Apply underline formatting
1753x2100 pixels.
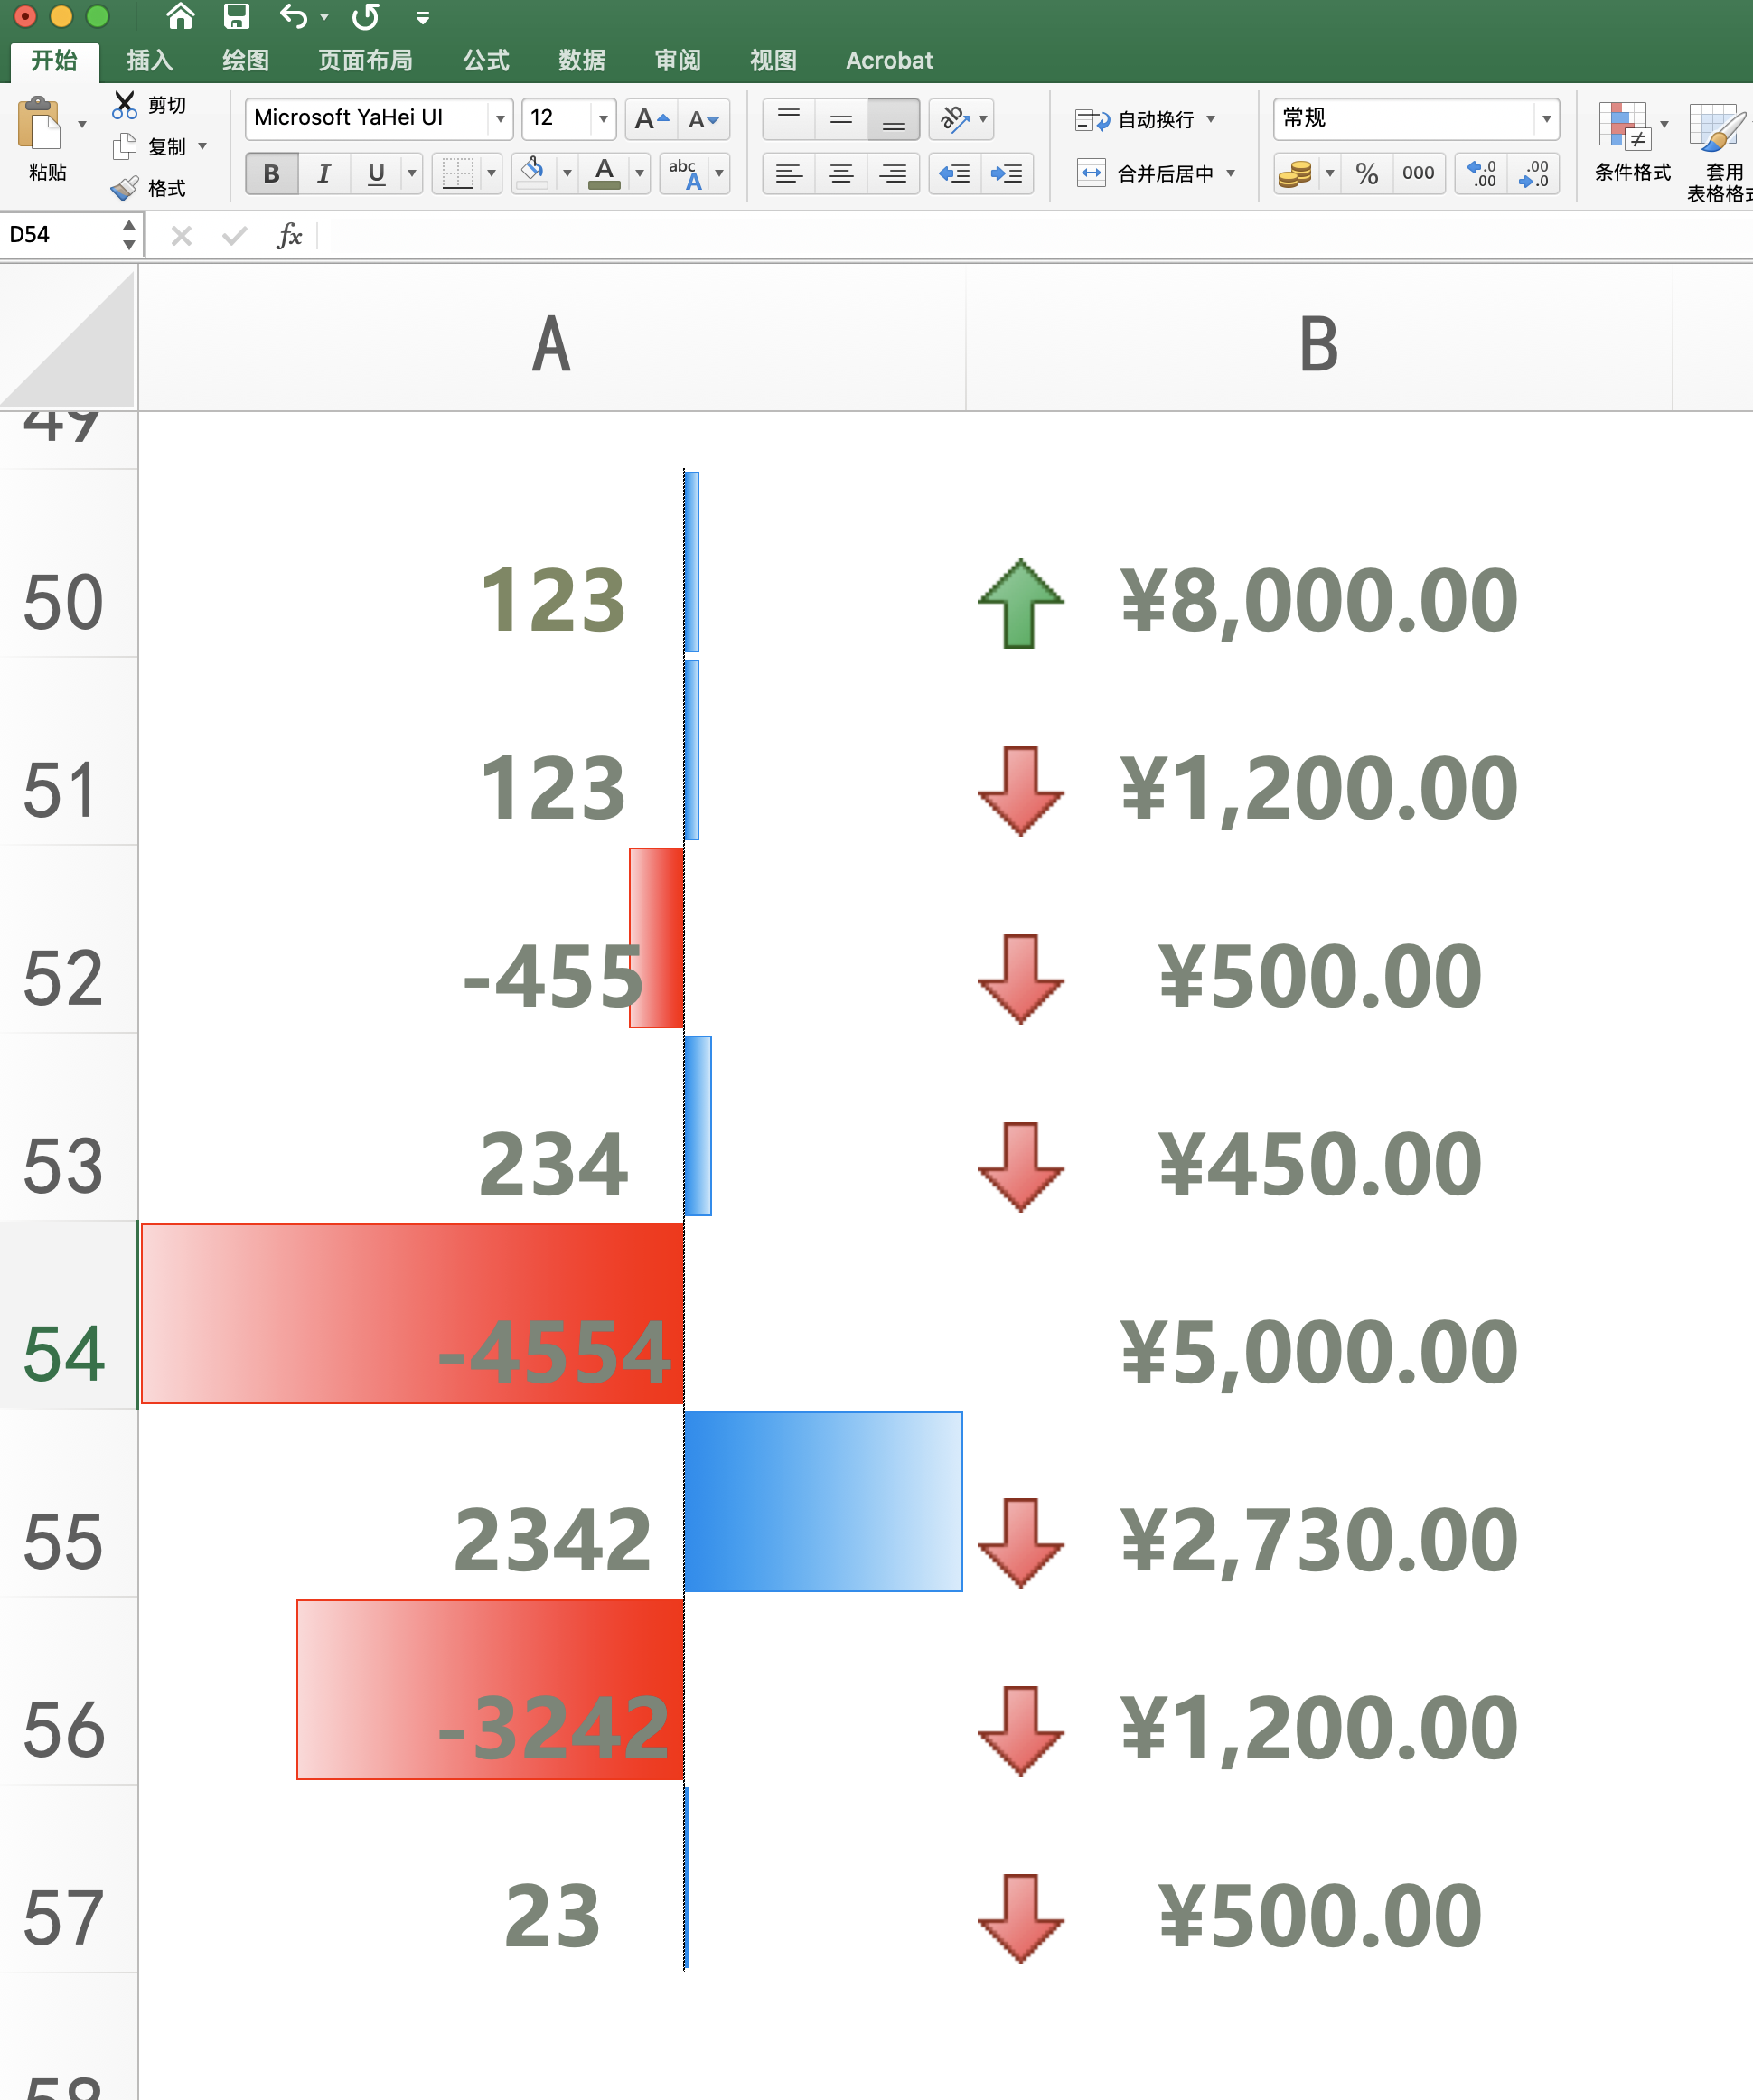pos(373,173)
